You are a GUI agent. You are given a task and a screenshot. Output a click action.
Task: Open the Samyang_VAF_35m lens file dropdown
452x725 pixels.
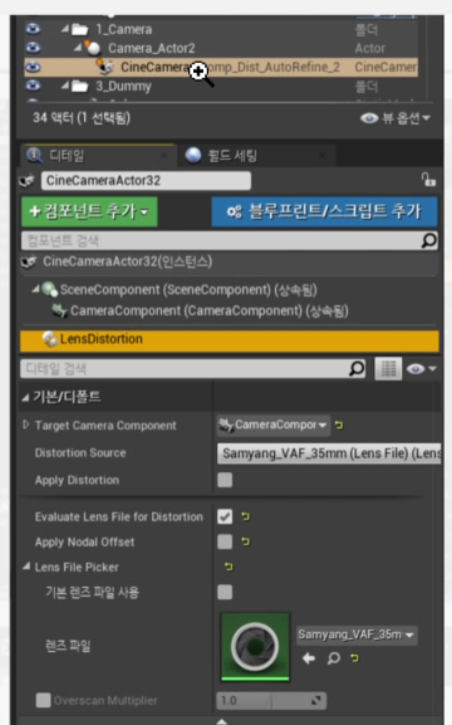click(x=356, y=635)
